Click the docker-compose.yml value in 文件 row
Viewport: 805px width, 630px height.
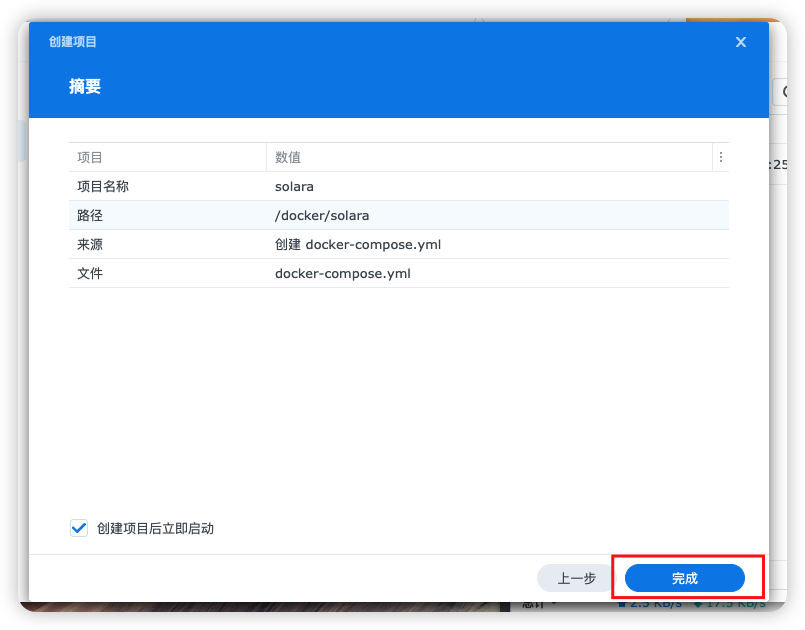click(x=343, y=273)
